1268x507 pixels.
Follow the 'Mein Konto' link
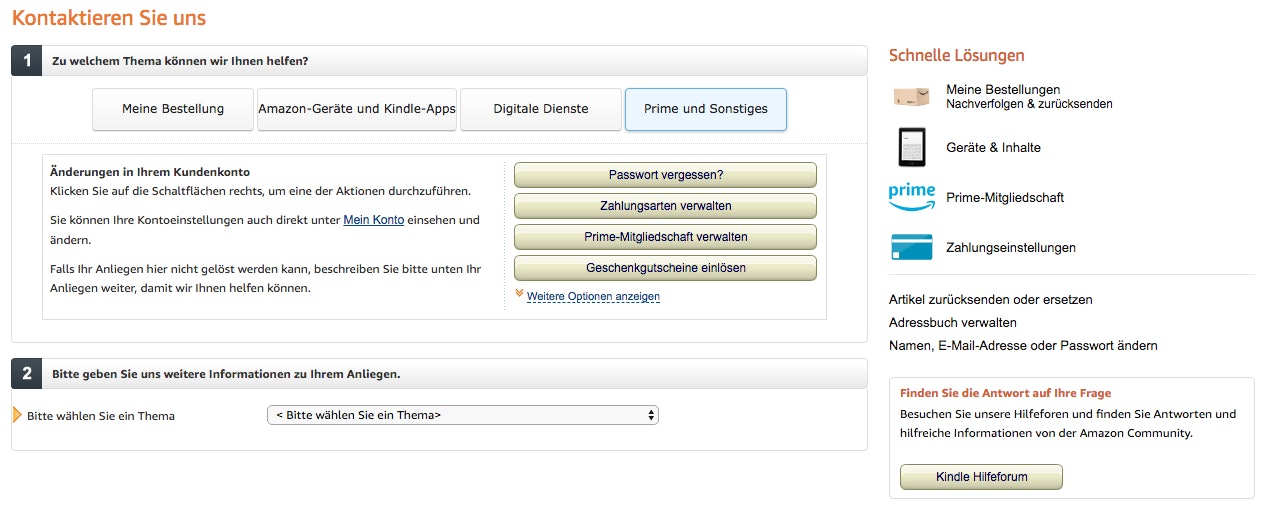pos(373,220)
